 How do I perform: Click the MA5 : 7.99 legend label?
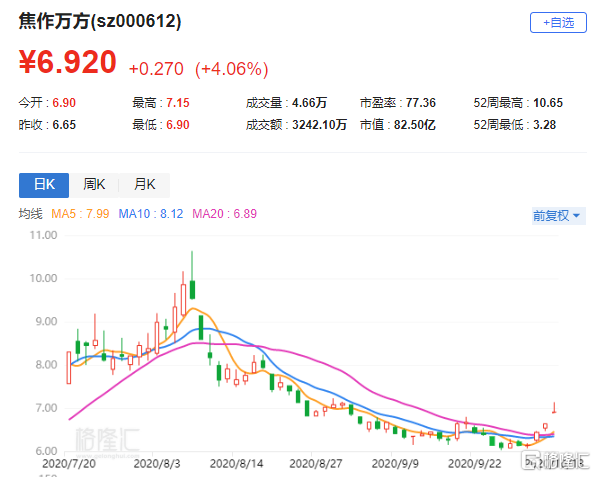(80, 214)
